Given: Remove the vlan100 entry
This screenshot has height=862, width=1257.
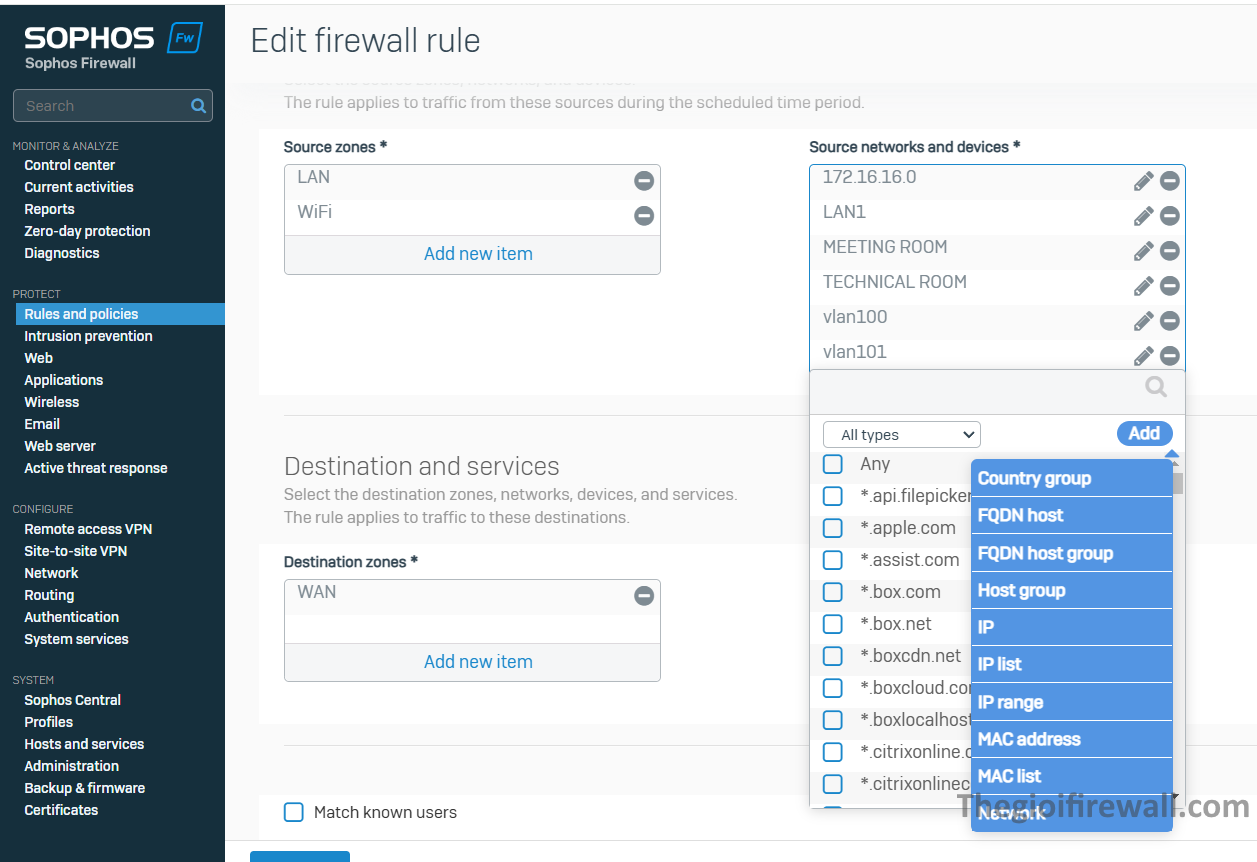Looking at the screenshot, I should (1170, 321).
